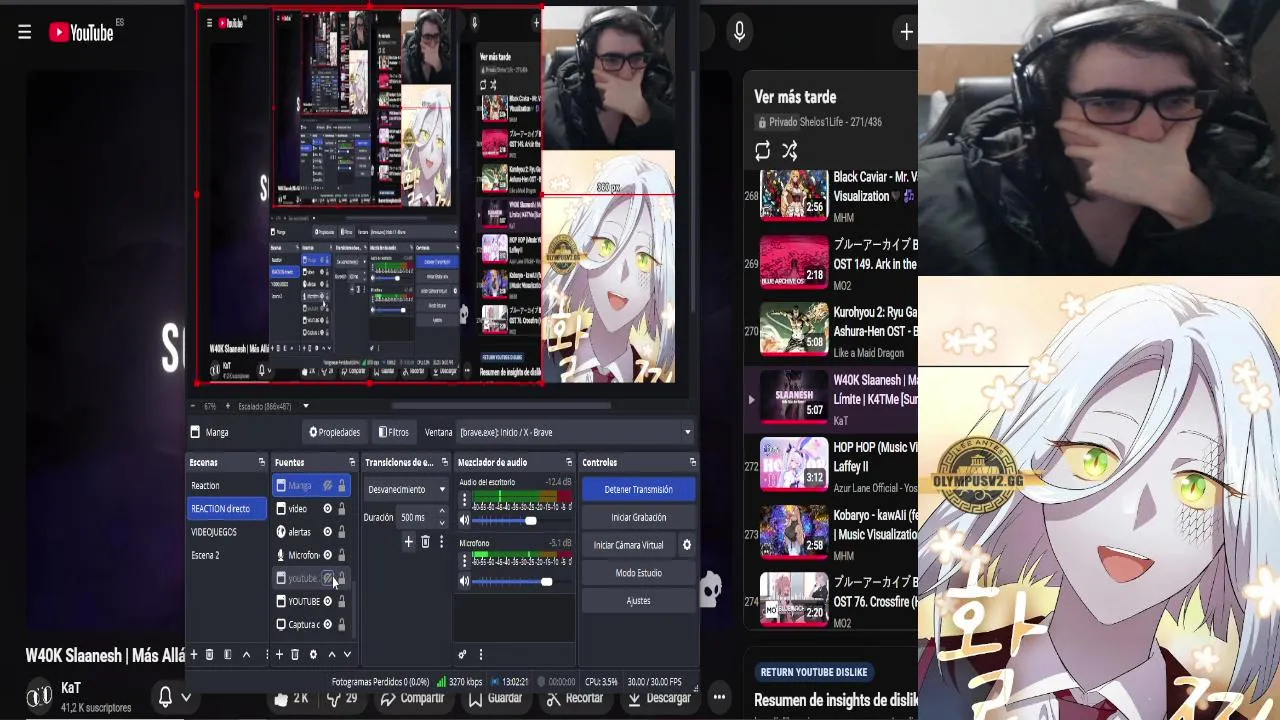Click Propiedades in source toolbar
Viewport: 1280px width, 720px height.
334,432
